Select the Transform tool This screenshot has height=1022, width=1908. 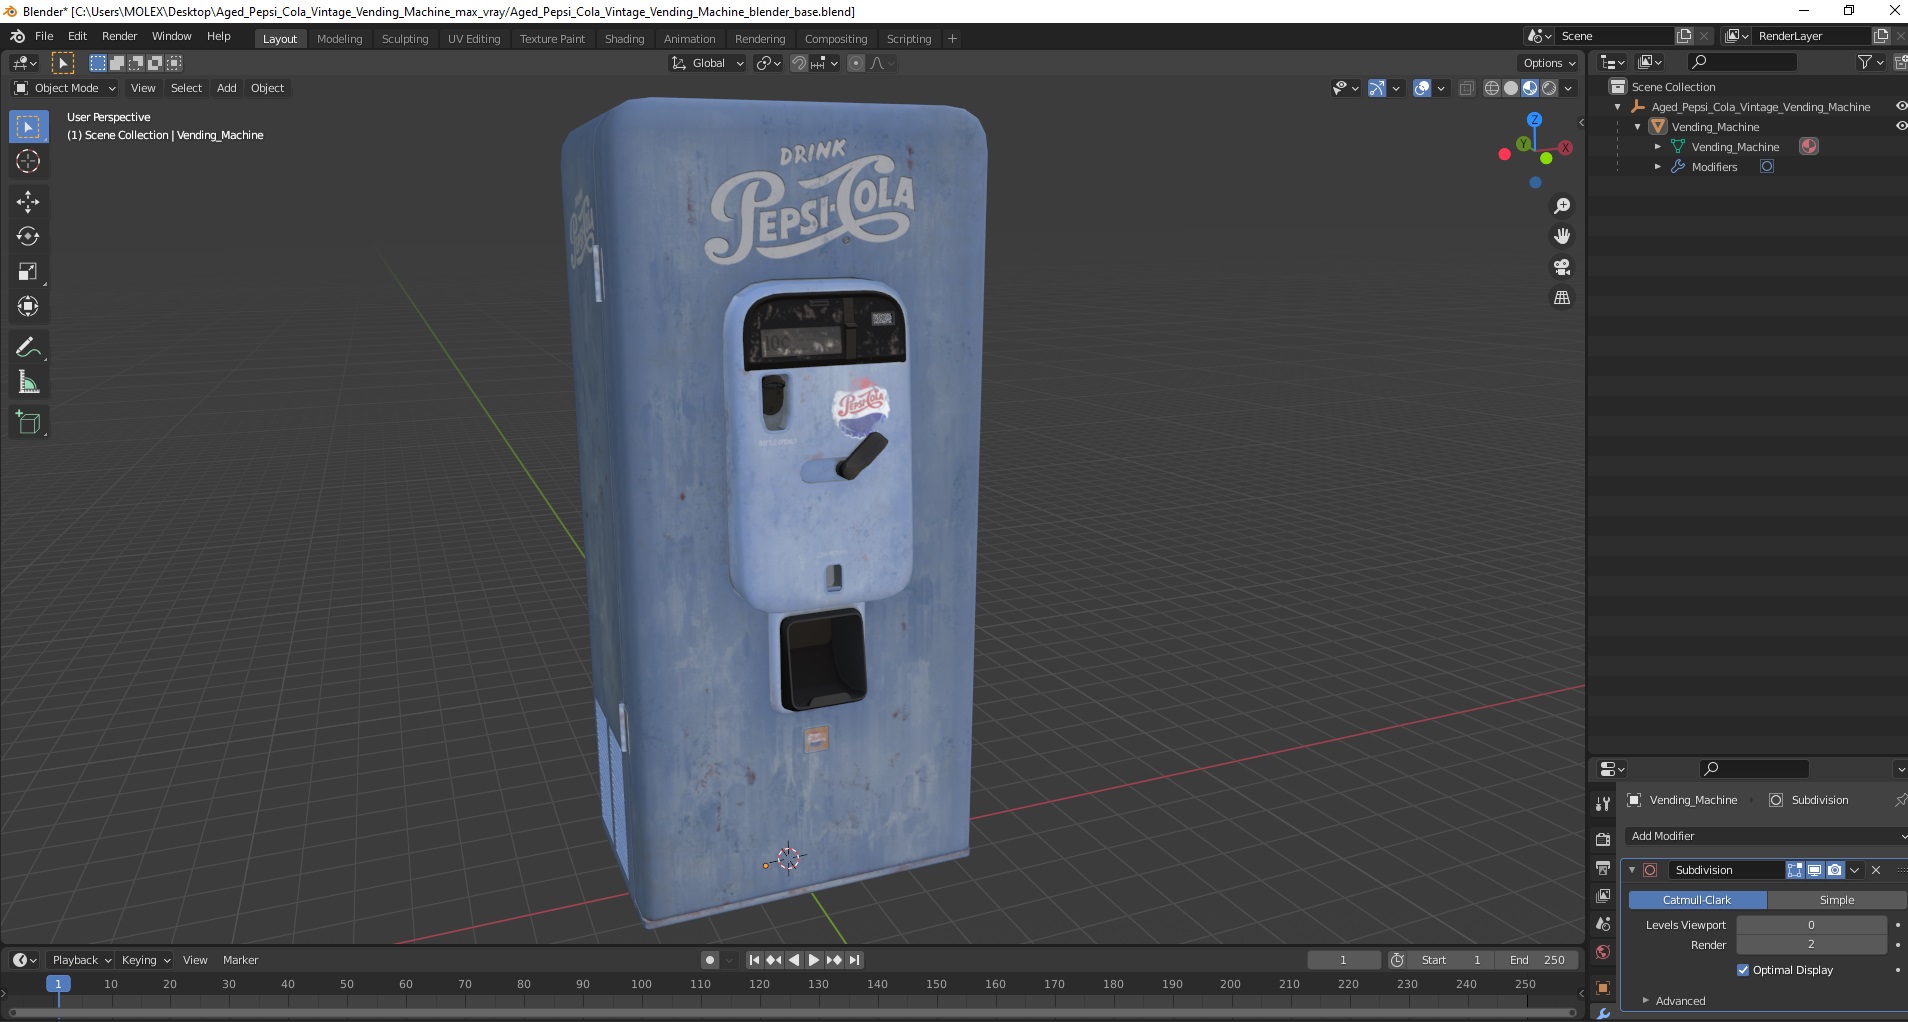(28, 306)
